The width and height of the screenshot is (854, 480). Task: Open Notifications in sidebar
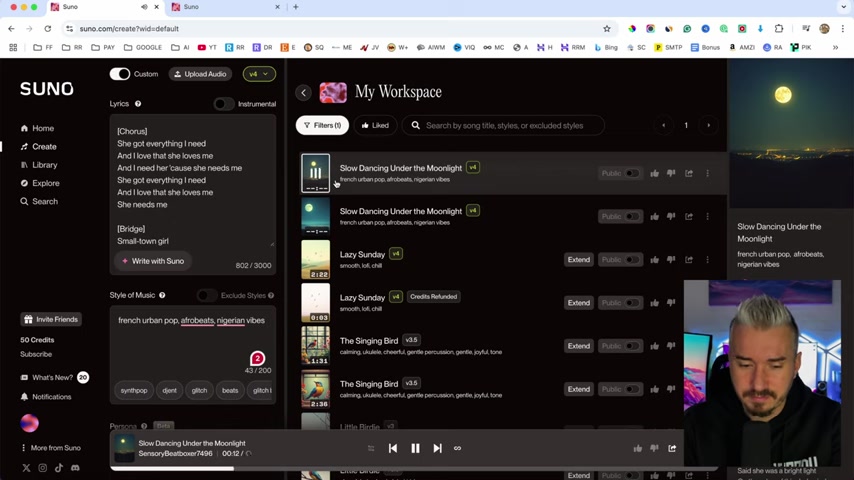[x=46, y=397]
